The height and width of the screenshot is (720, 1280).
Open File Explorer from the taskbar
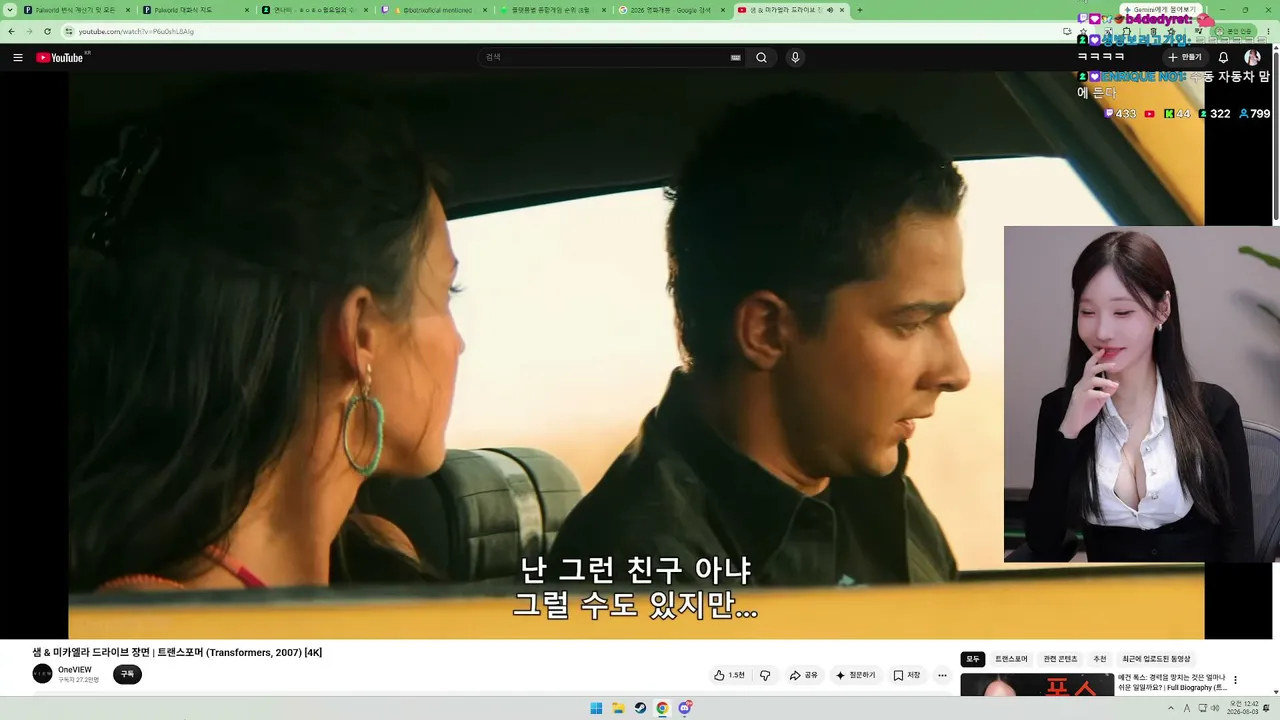[x=618, y=708]
